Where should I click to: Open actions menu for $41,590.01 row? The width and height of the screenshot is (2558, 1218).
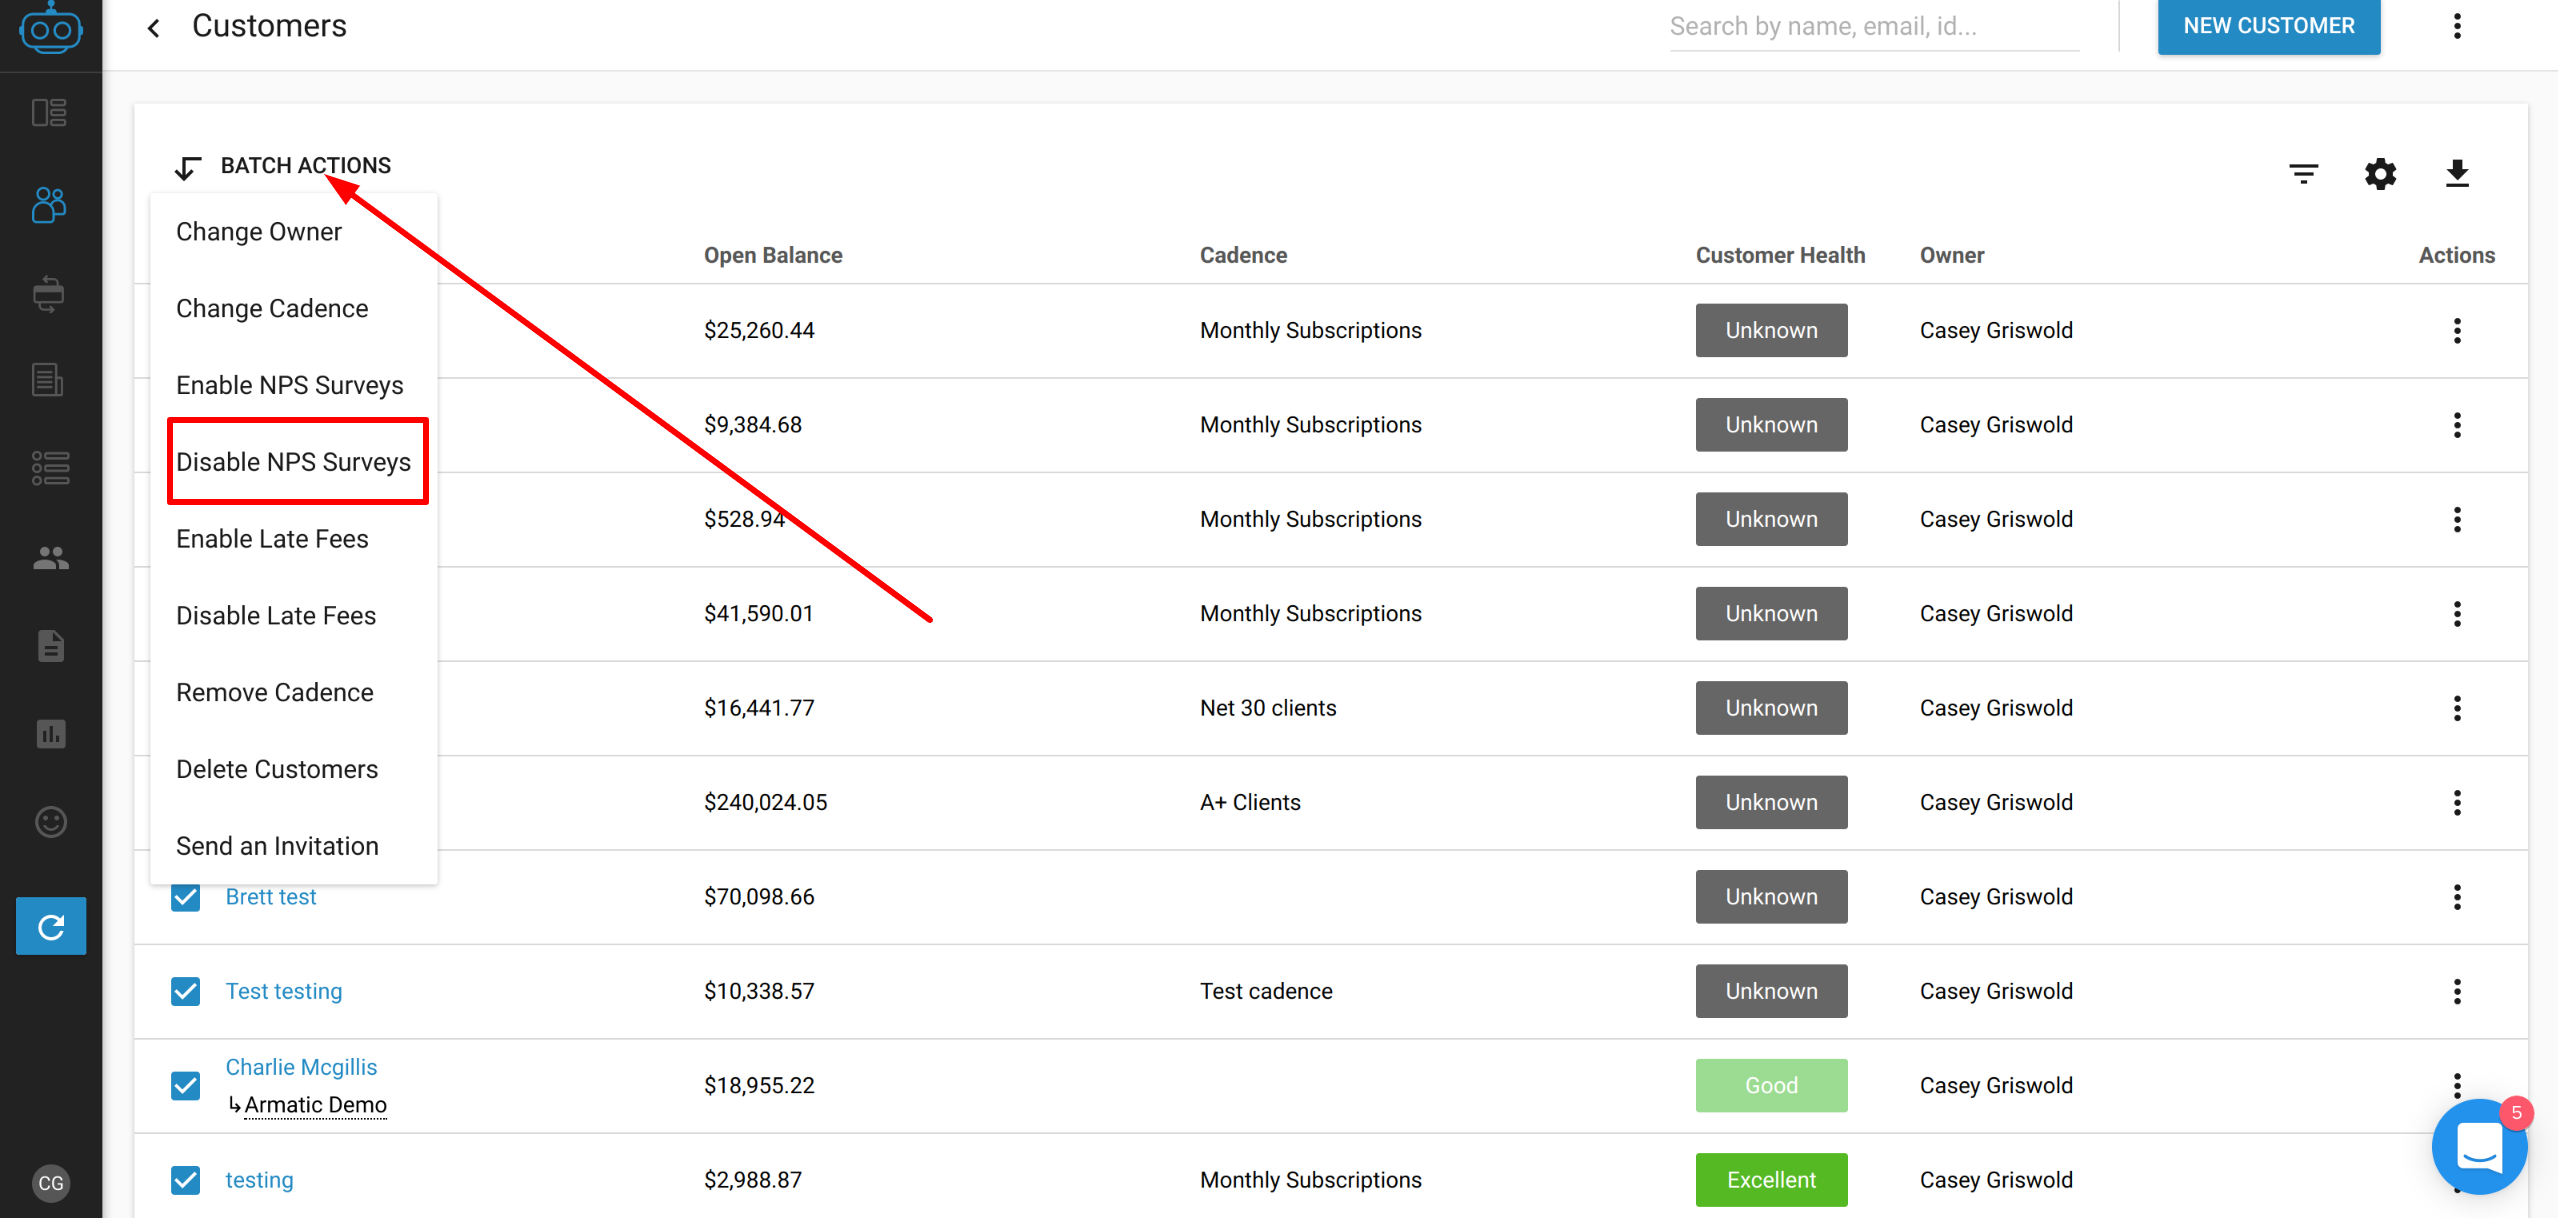click(2457, 614)
